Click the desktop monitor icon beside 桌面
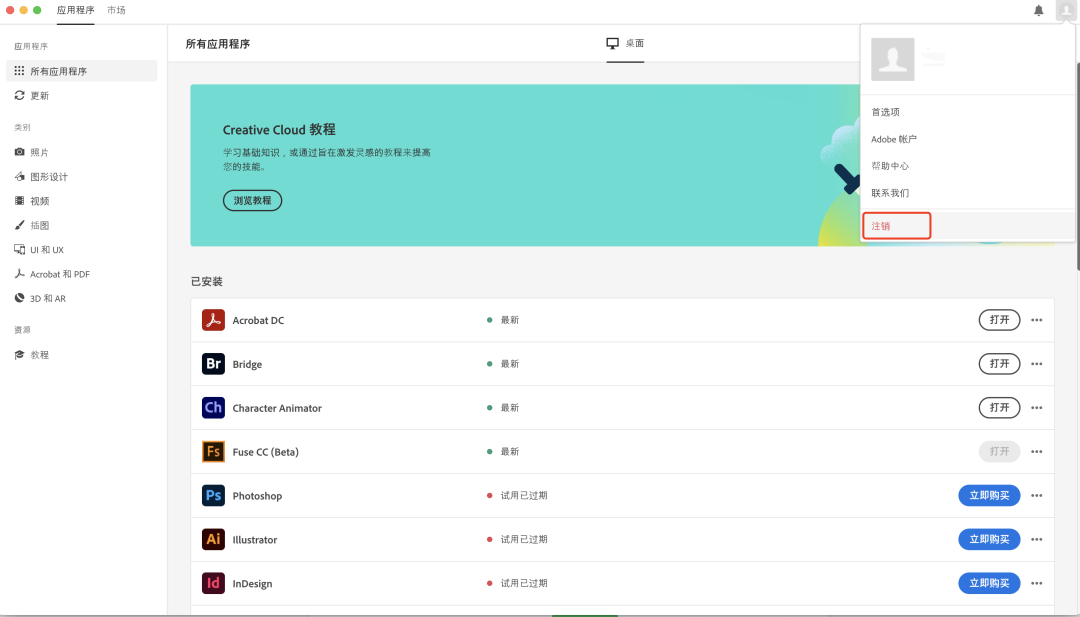 point(612,43)
